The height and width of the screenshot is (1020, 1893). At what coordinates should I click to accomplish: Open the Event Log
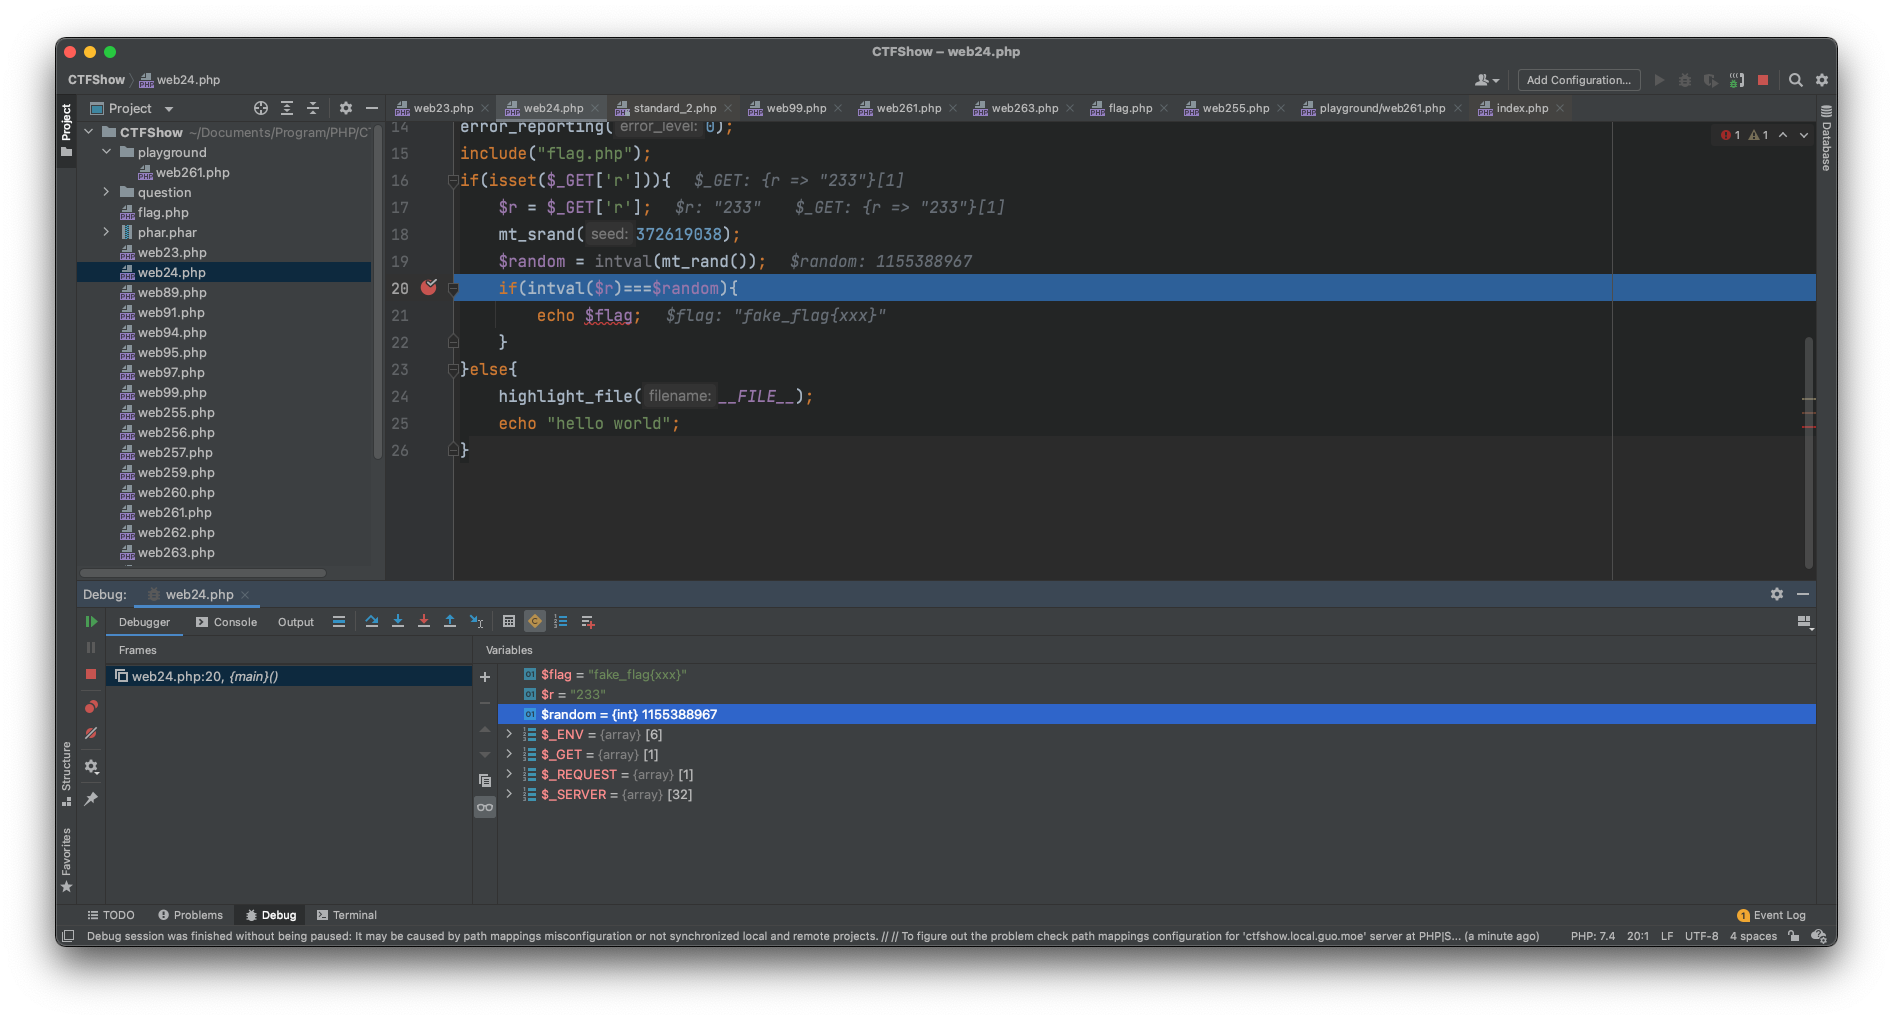(x=1771, y=915)
